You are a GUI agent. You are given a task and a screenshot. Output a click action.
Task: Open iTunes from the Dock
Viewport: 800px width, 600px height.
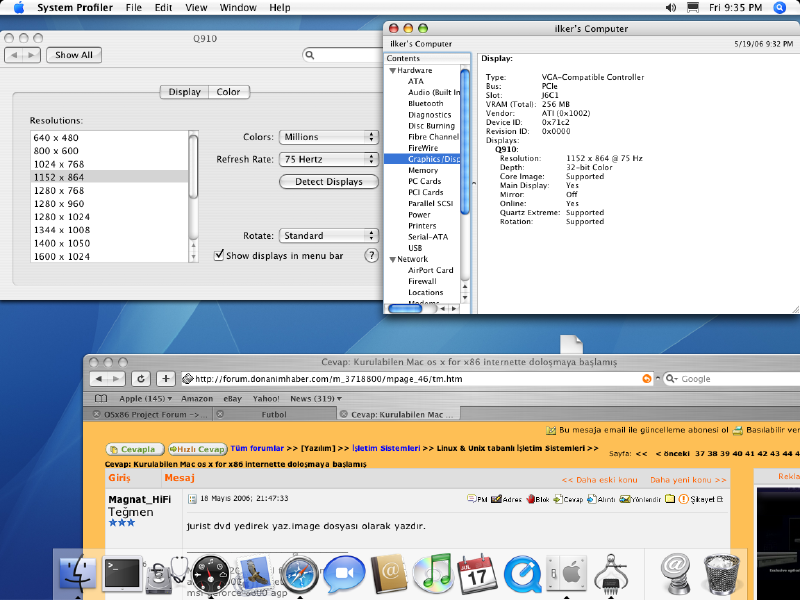coord(433,574)
